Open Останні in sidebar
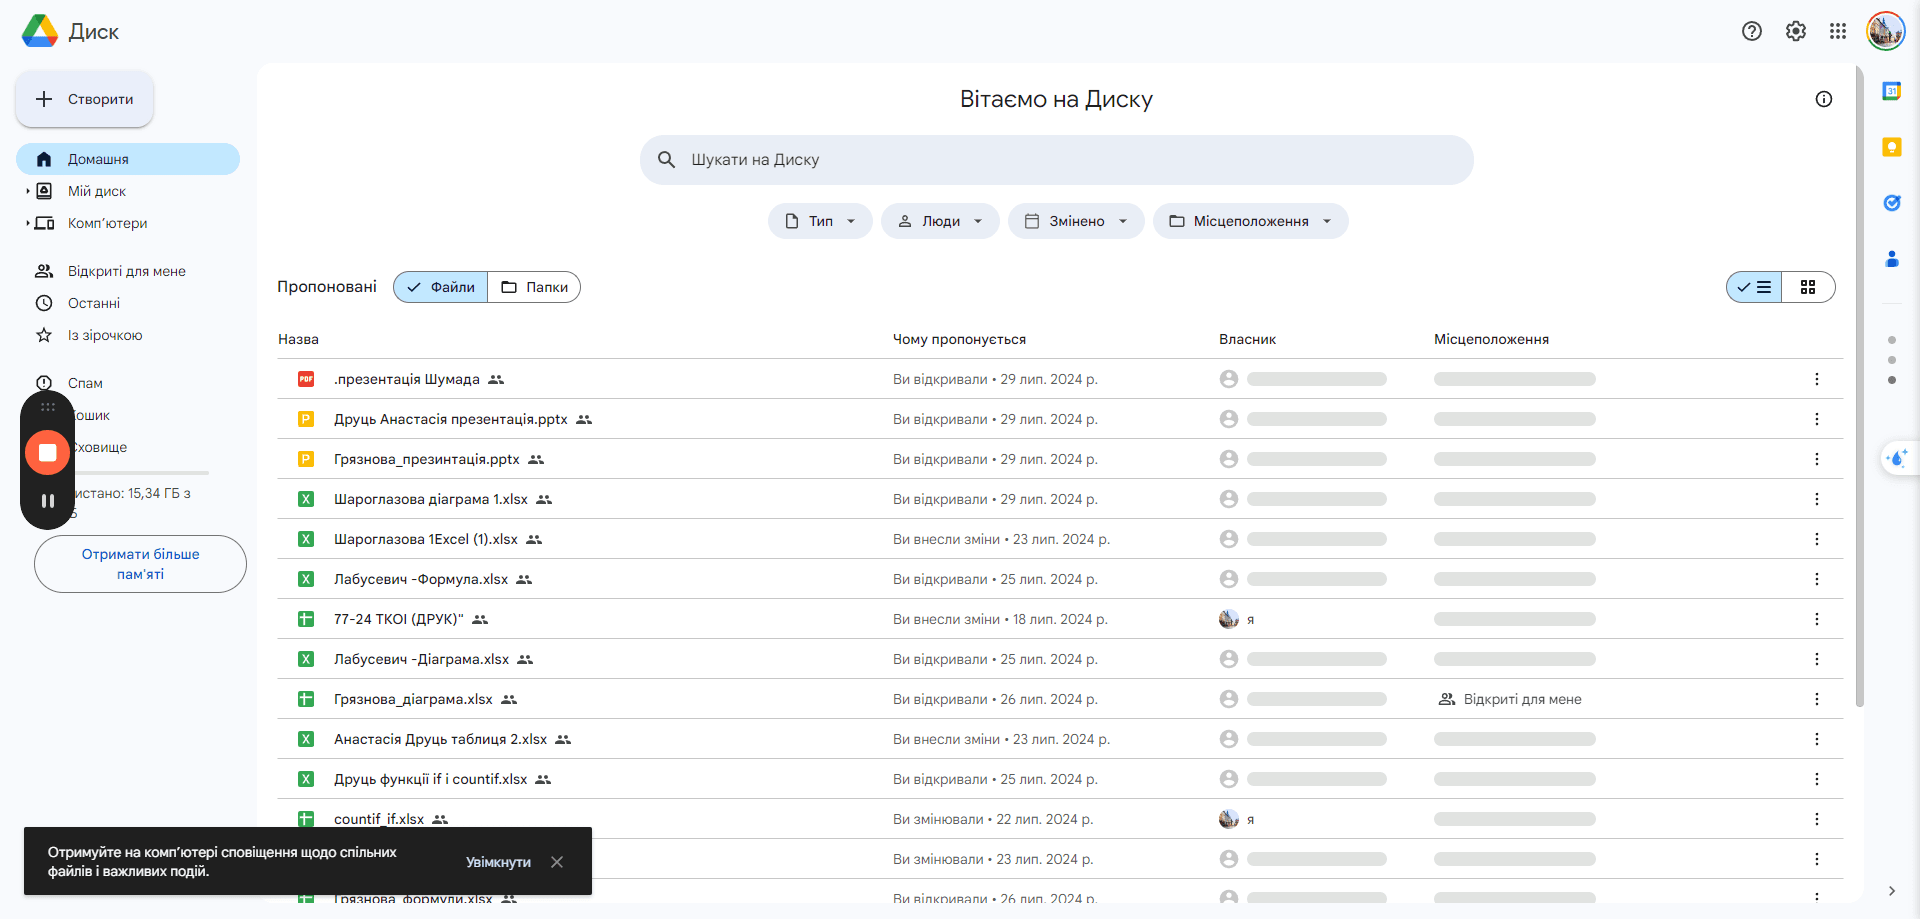Image resolution: width=1920 pixels, height=919 pixels. [128, 303]
